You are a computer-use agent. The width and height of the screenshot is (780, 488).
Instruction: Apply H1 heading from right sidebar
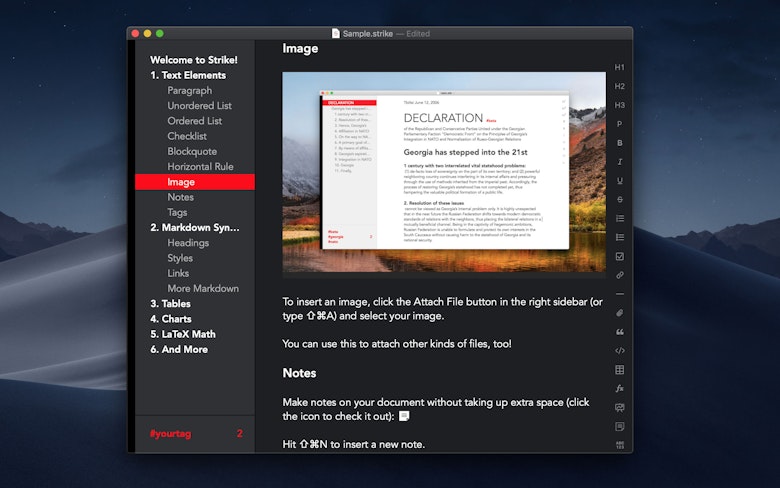[x=619, y=67]
